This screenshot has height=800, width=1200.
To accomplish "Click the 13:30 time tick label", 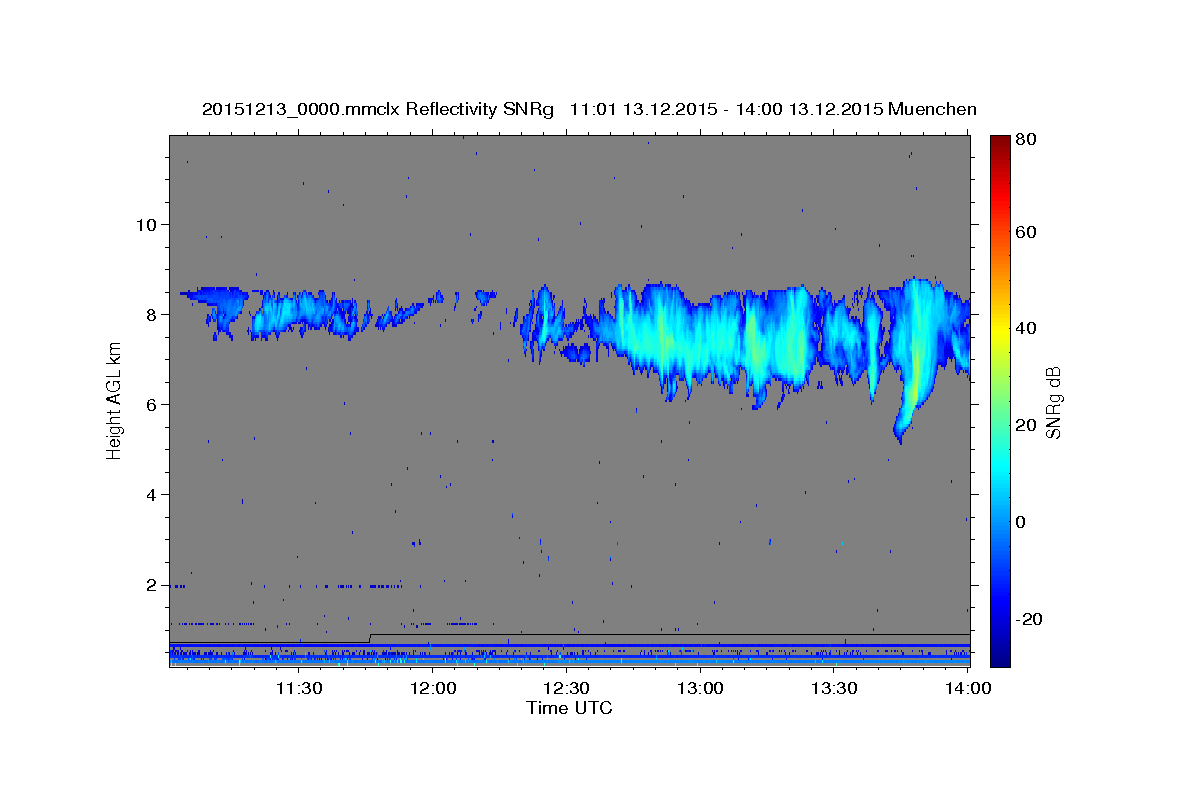I will (x=833, y=688).
